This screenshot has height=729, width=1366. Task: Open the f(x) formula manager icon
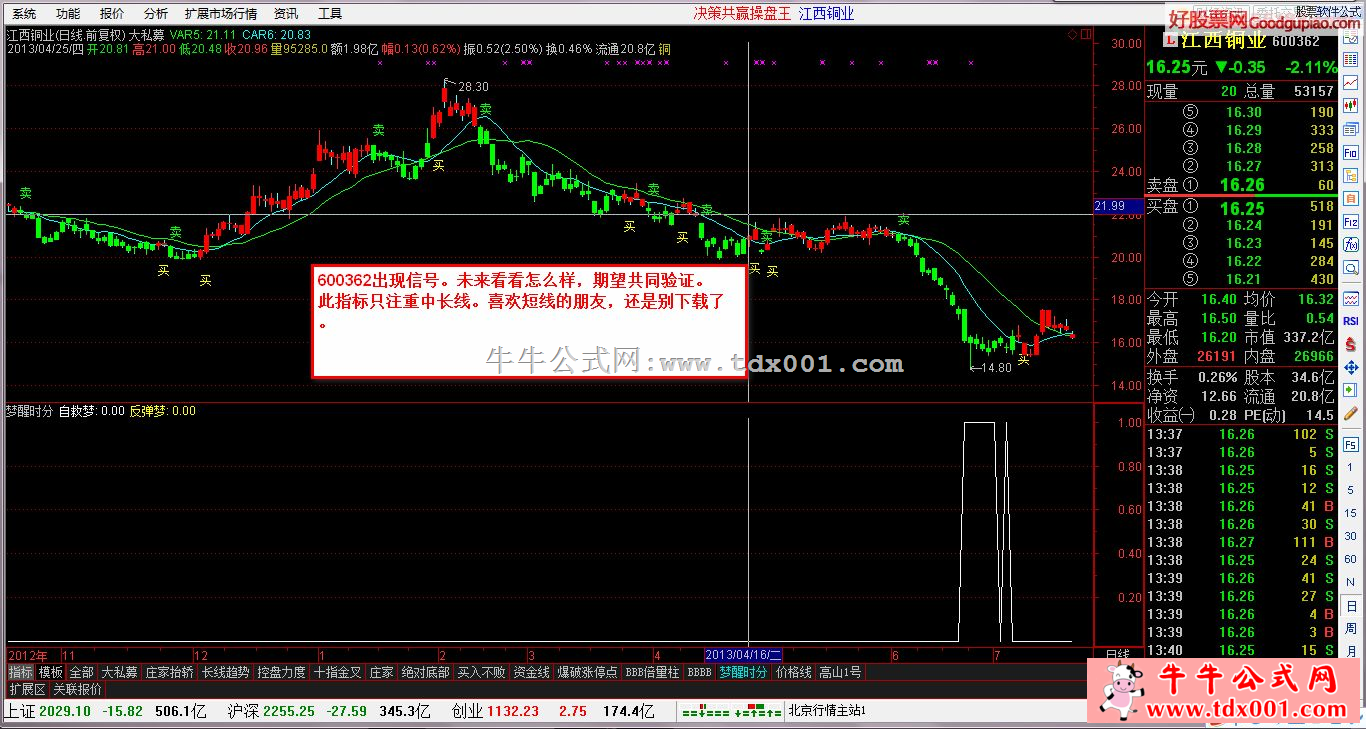coord(1350,245)
